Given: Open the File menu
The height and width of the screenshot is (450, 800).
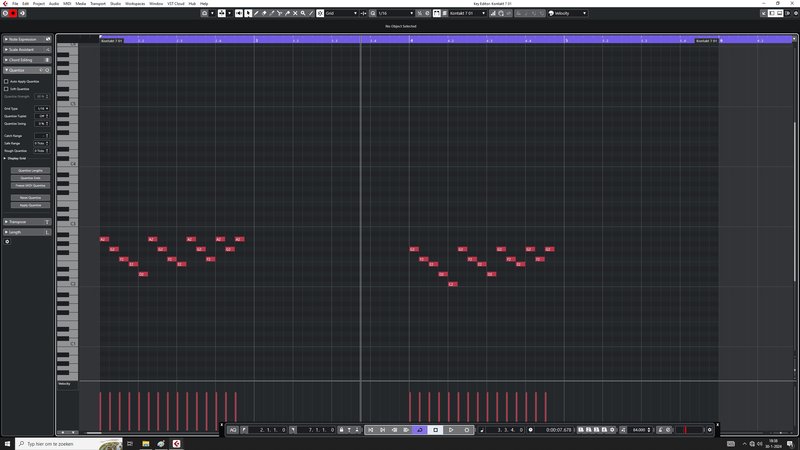Looking at the screenshot, I should coord(15,4).
